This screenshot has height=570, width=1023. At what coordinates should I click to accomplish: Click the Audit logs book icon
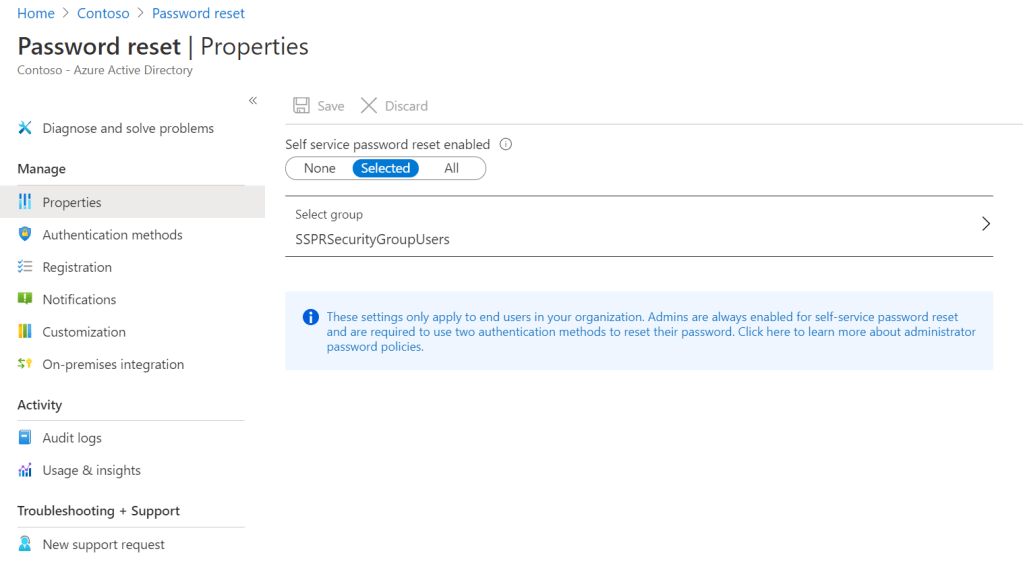25,438
